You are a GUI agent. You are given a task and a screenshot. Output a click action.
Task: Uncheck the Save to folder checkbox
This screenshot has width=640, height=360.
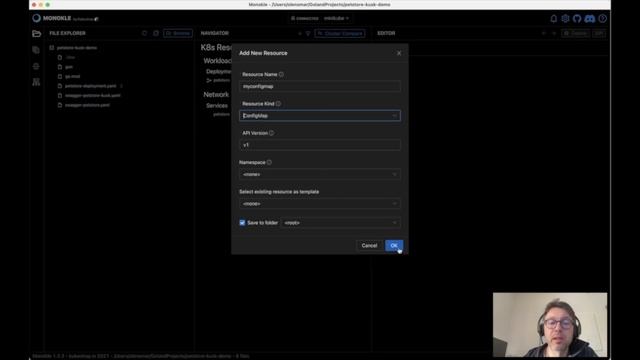(242, 223)
